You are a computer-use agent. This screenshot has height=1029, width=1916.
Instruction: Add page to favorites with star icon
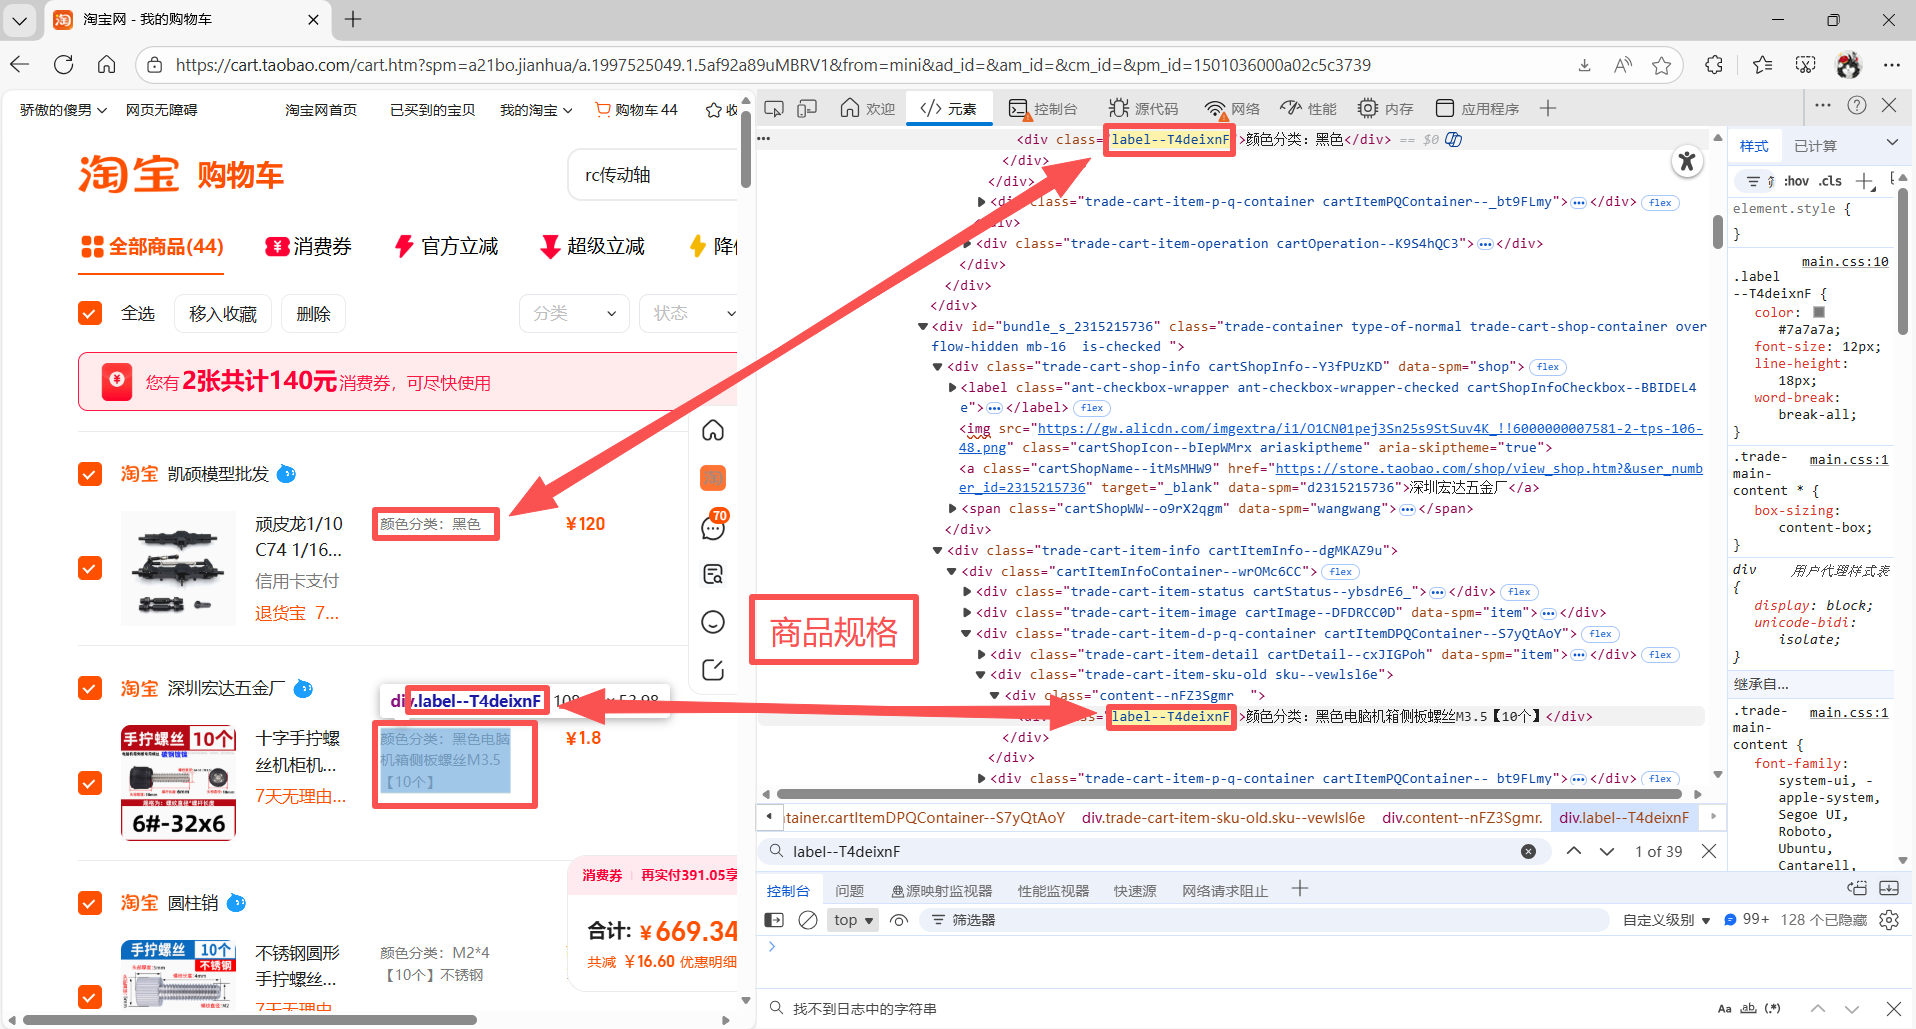[x=1662, y=65]
